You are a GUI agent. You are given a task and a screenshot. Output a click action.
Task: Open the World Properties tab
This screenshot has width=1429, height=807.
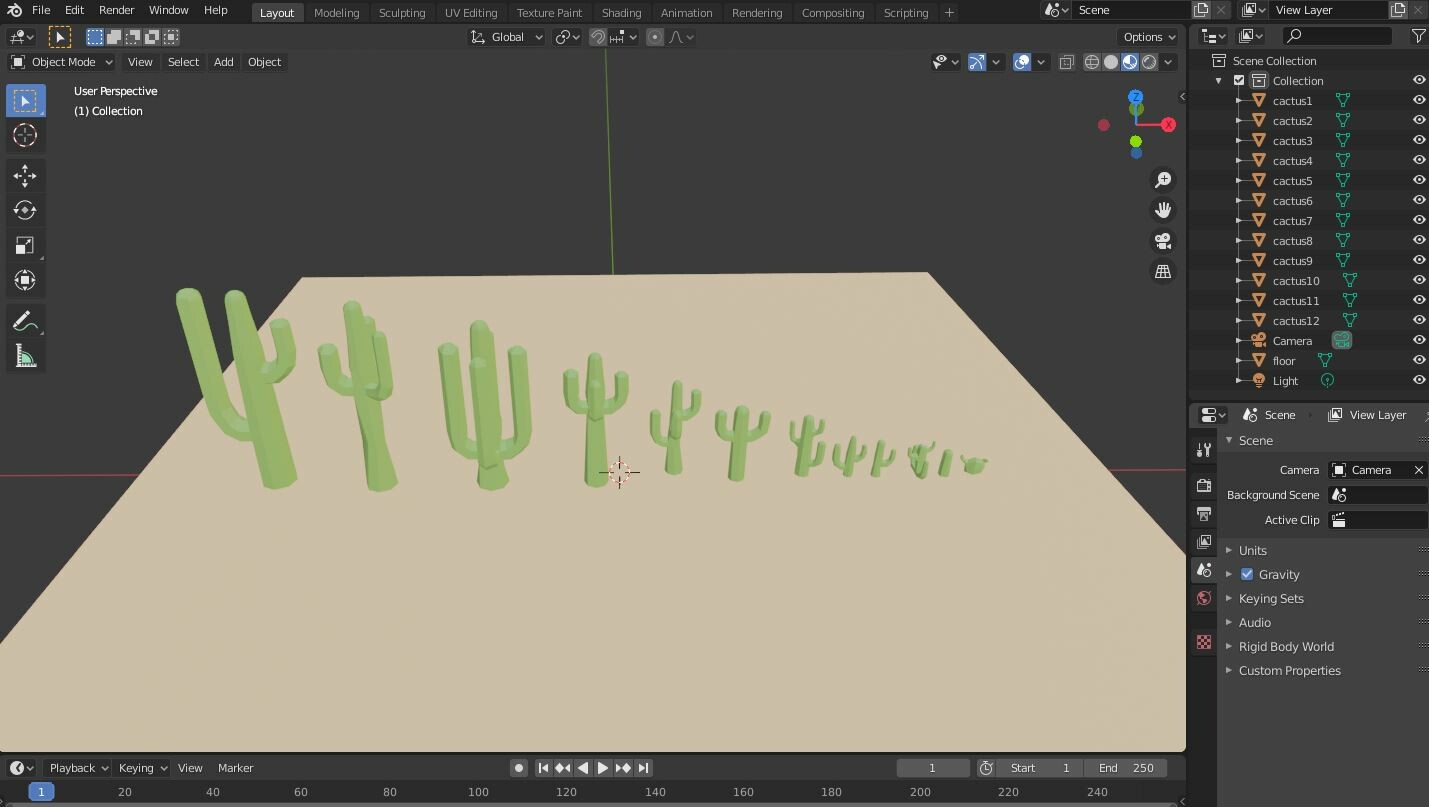coord(1202,597)
